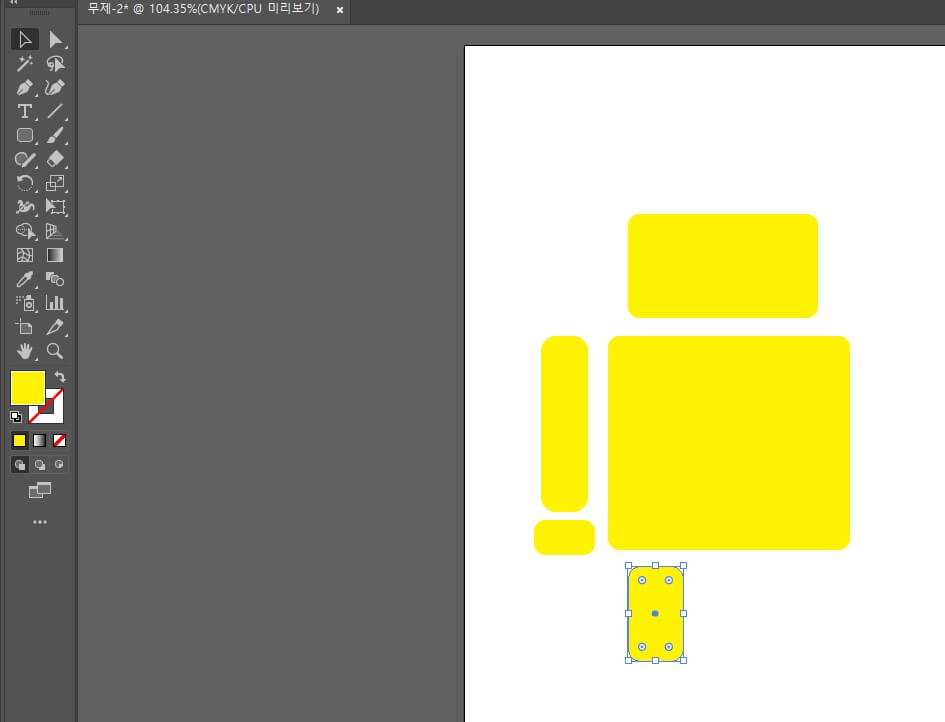This screenshot has height=722, width=945.
Task: Select the Blend tool
Action: [55, 279]
